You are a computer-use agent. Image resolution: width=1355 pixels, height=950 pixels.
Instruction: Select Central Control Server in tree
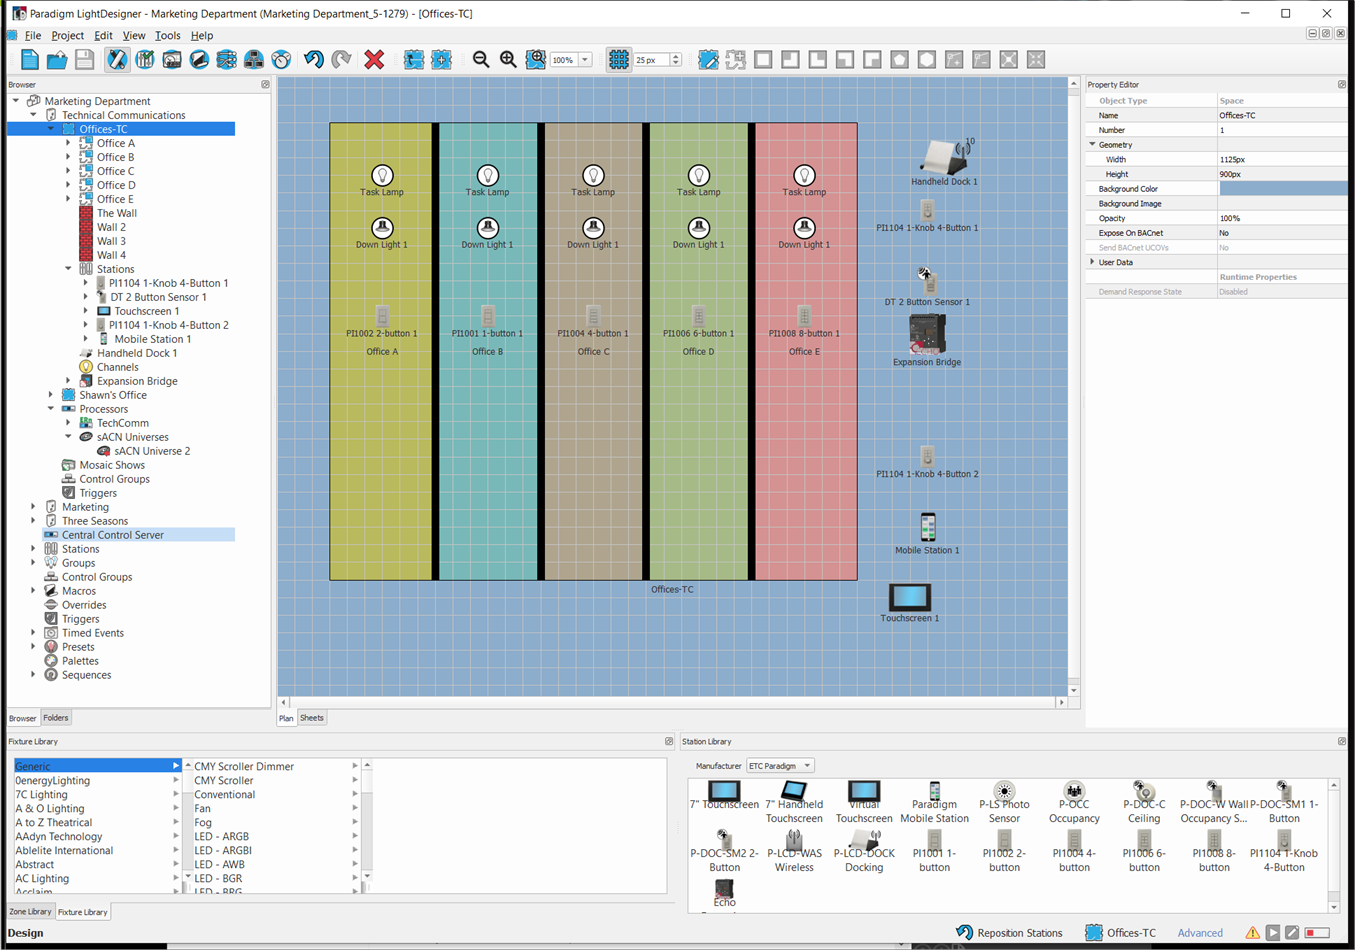click(x=112, y=535)
